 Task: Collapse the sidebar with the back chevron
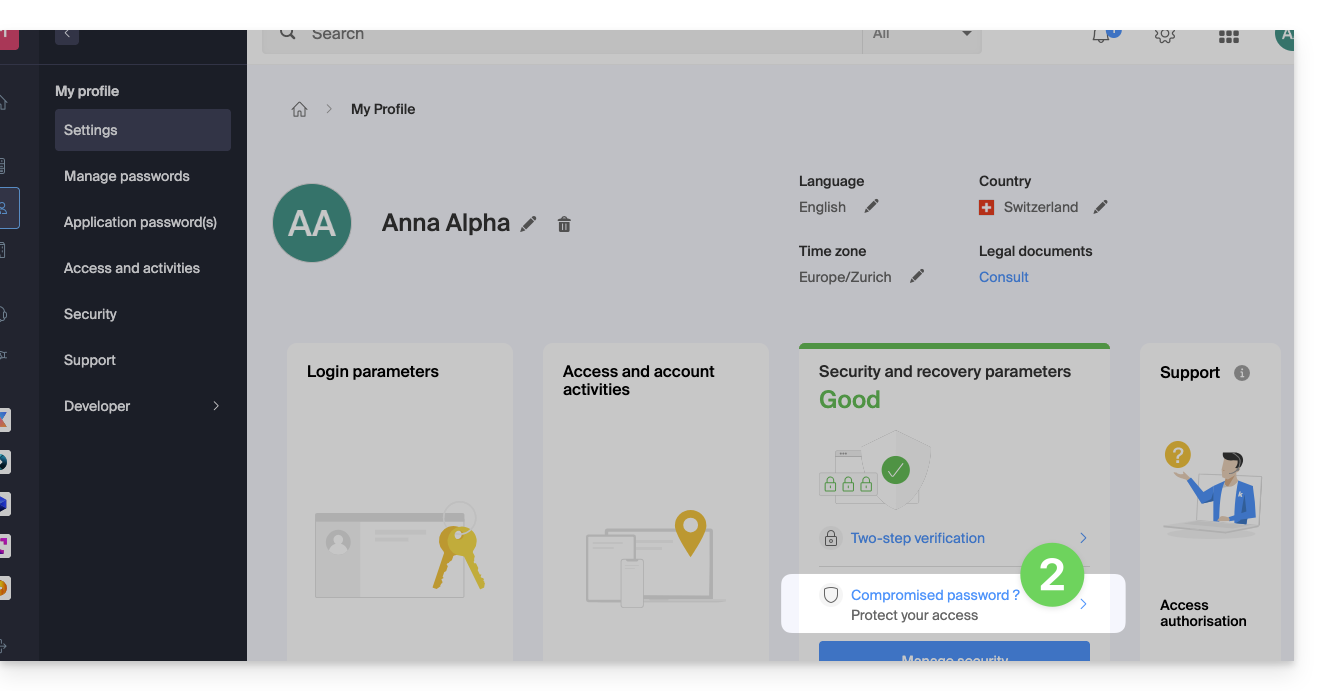click(67, 34)
